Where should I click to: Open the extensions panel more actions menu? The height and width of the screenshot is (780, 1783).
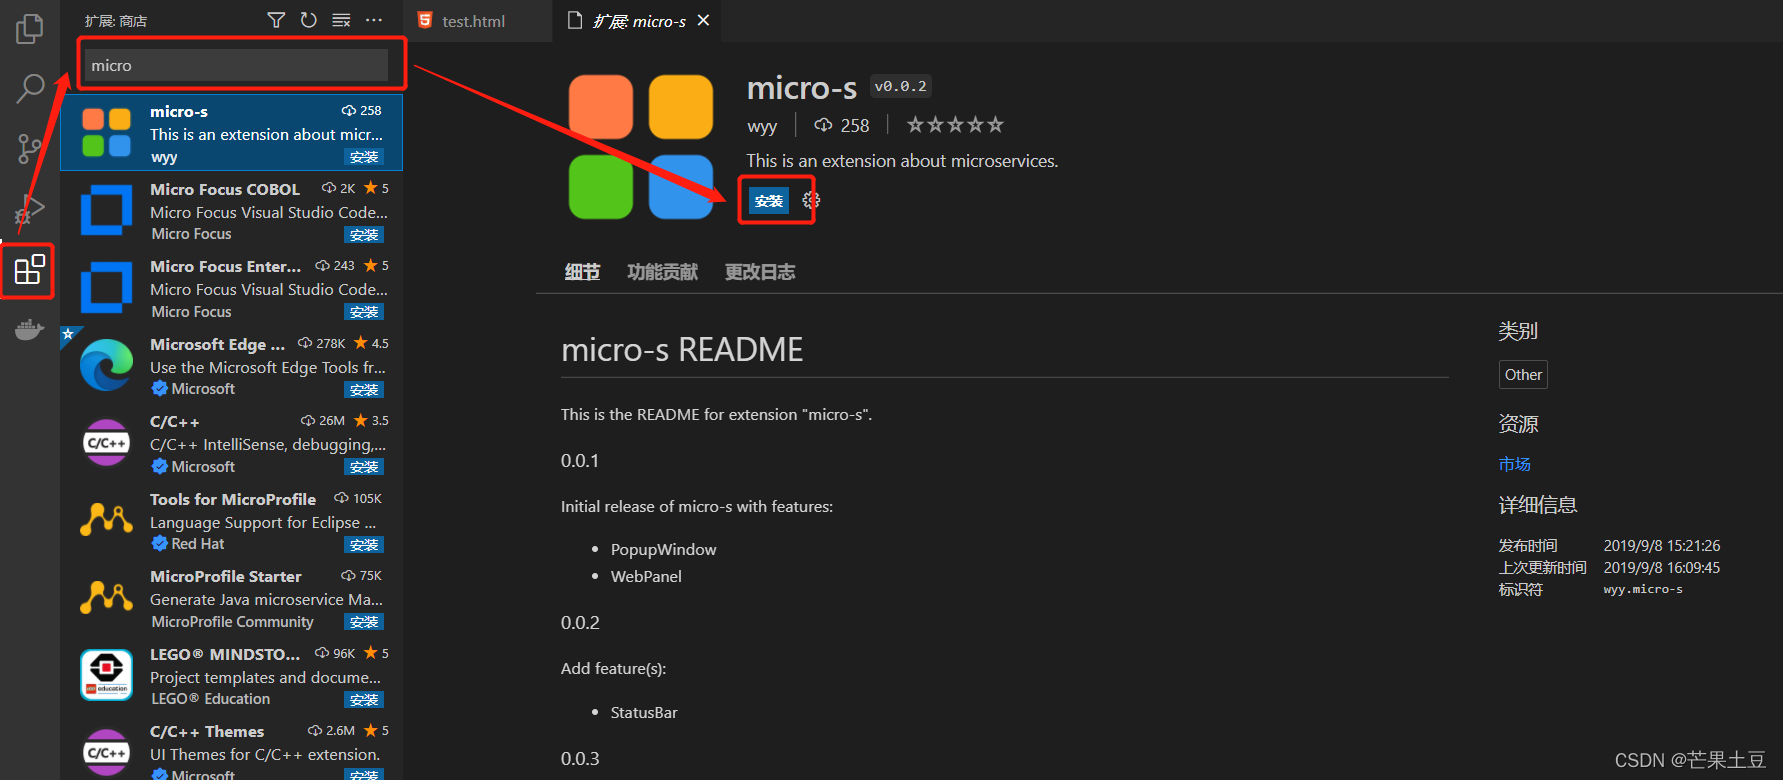click(x=374, y=20)
